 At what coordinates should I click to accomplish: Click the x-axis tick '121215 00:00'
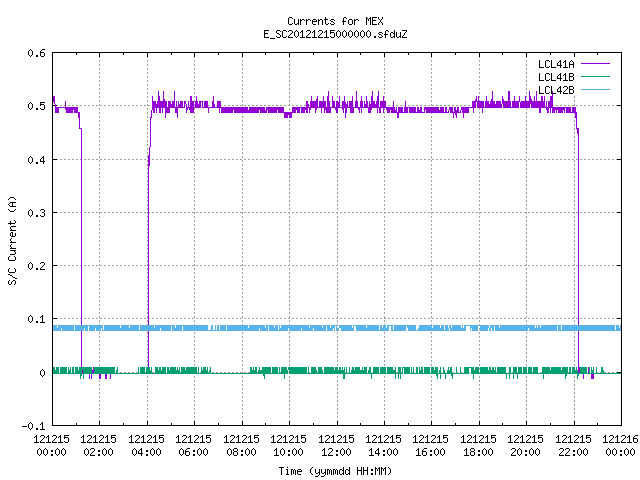[51, 446]
